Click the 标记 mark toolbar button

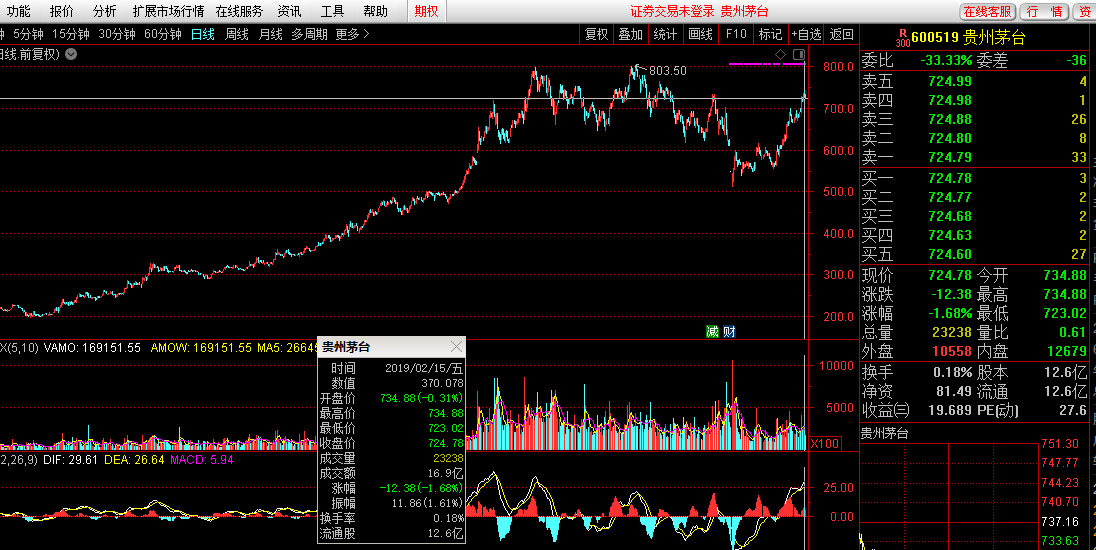770,34
